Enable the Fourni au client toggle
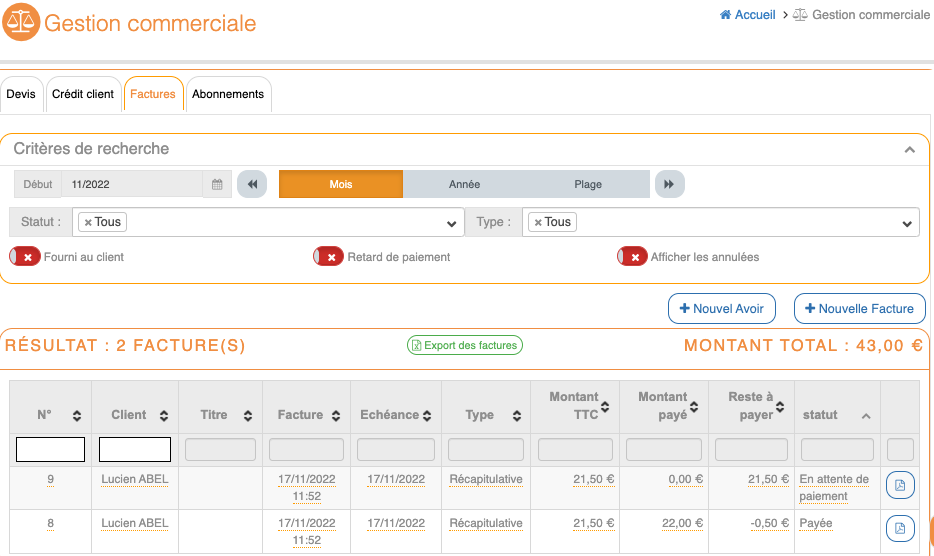Image resolution: width=934 pixels, height=556 pixels. pyautogui.click(x=26, y=257)
